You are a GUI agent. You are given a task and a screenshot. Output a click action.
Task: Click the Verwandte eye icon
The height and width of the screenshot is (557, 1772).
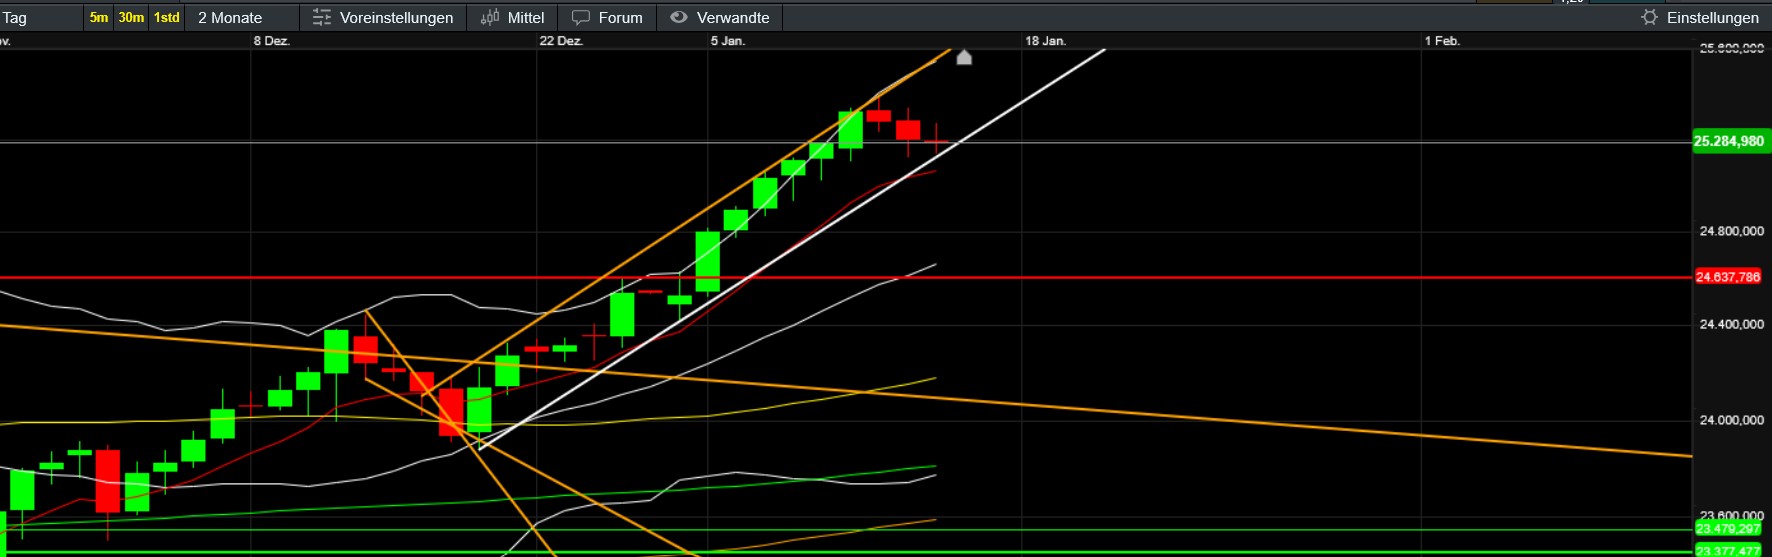679,18
